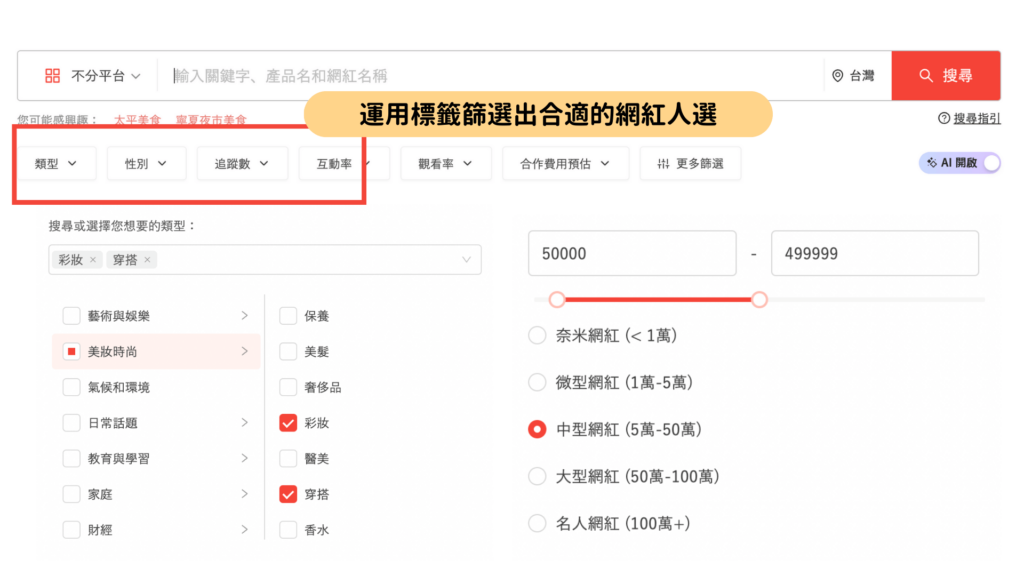Expand the 藝術與娛樂 category arrow
This screenshot has width=1024, height=576.
245,316
